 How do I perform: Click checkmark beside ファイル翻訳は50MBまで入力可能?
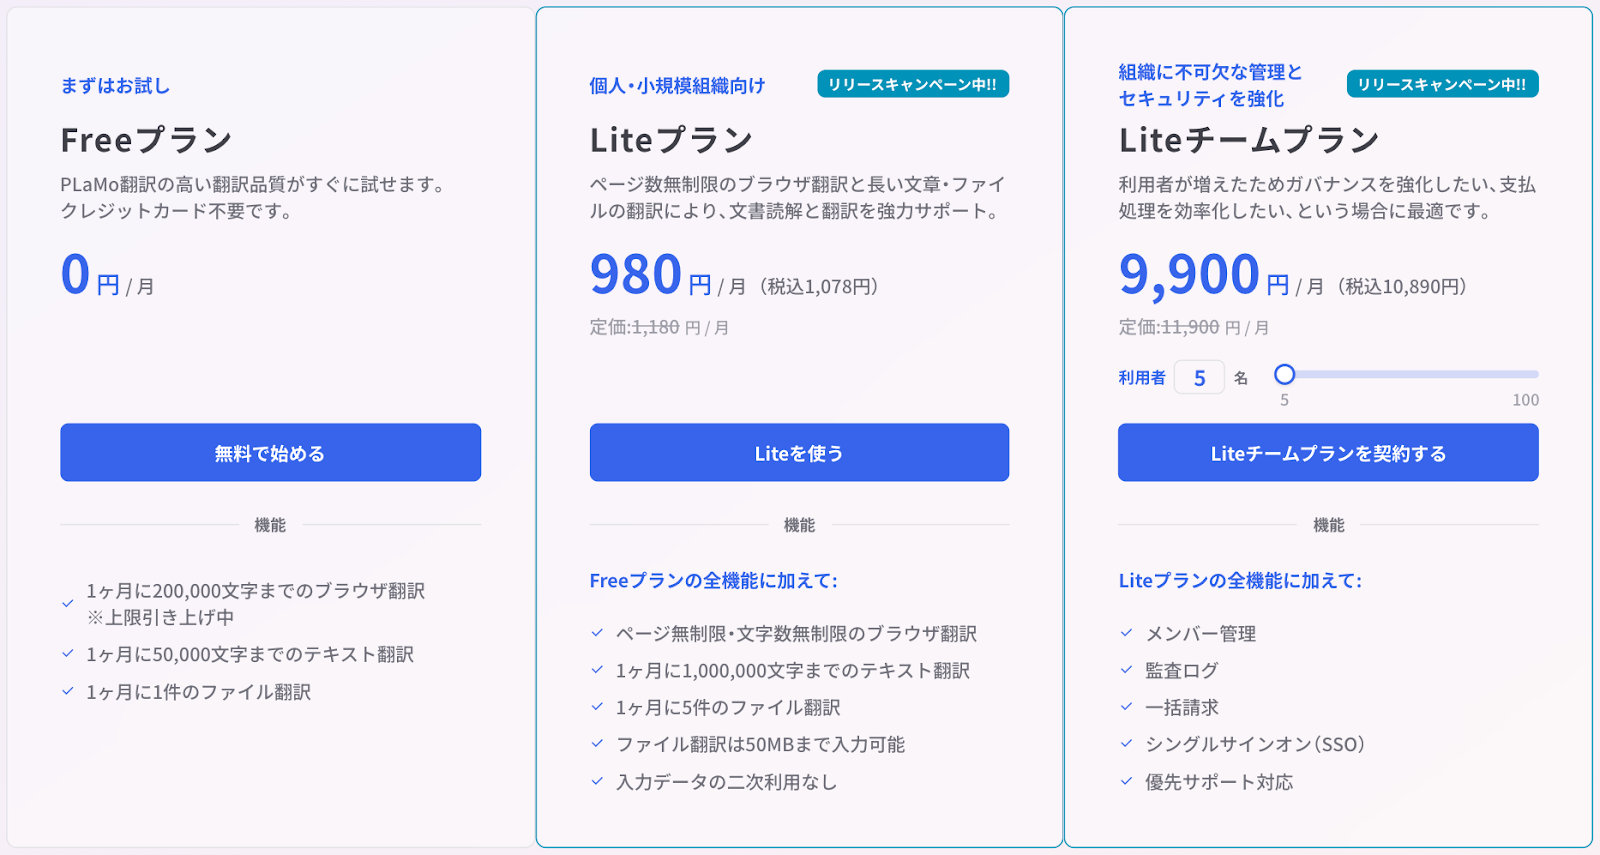coord(598,744)
